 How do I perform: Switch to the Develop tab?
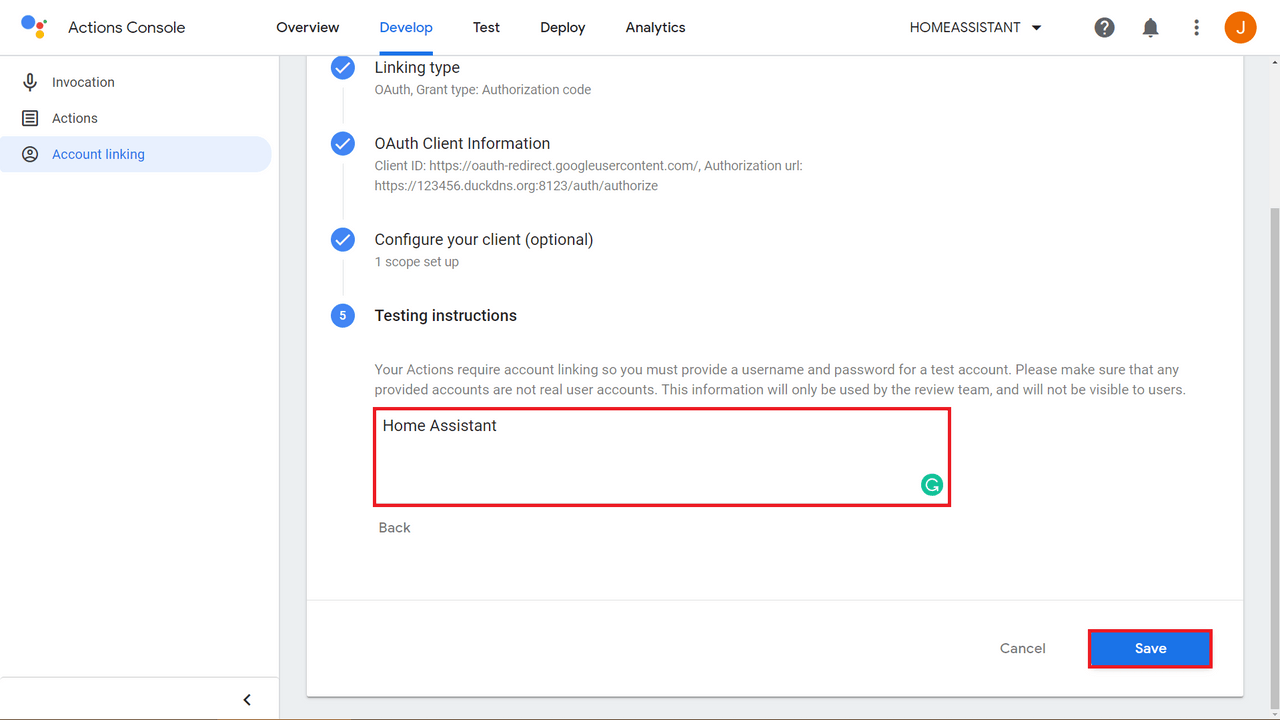tap(406, 28)
